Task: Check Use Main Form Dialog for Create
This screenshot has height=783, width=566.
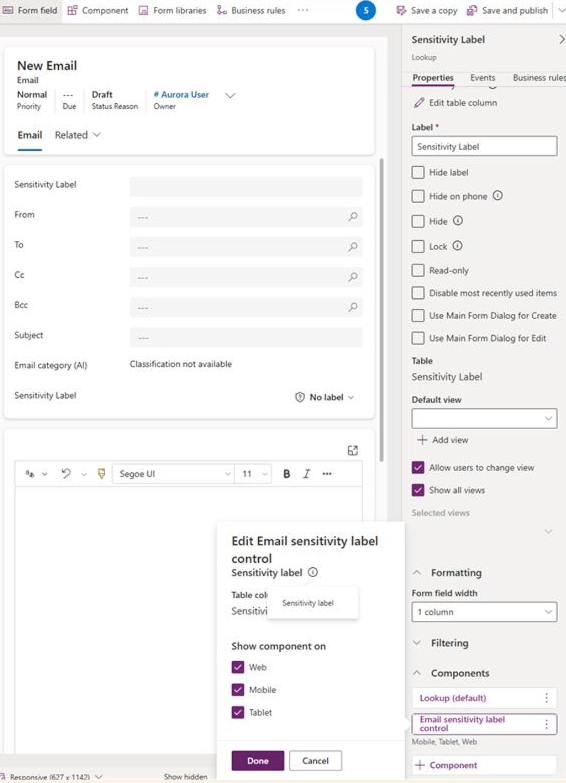Action: pos(418,316)
